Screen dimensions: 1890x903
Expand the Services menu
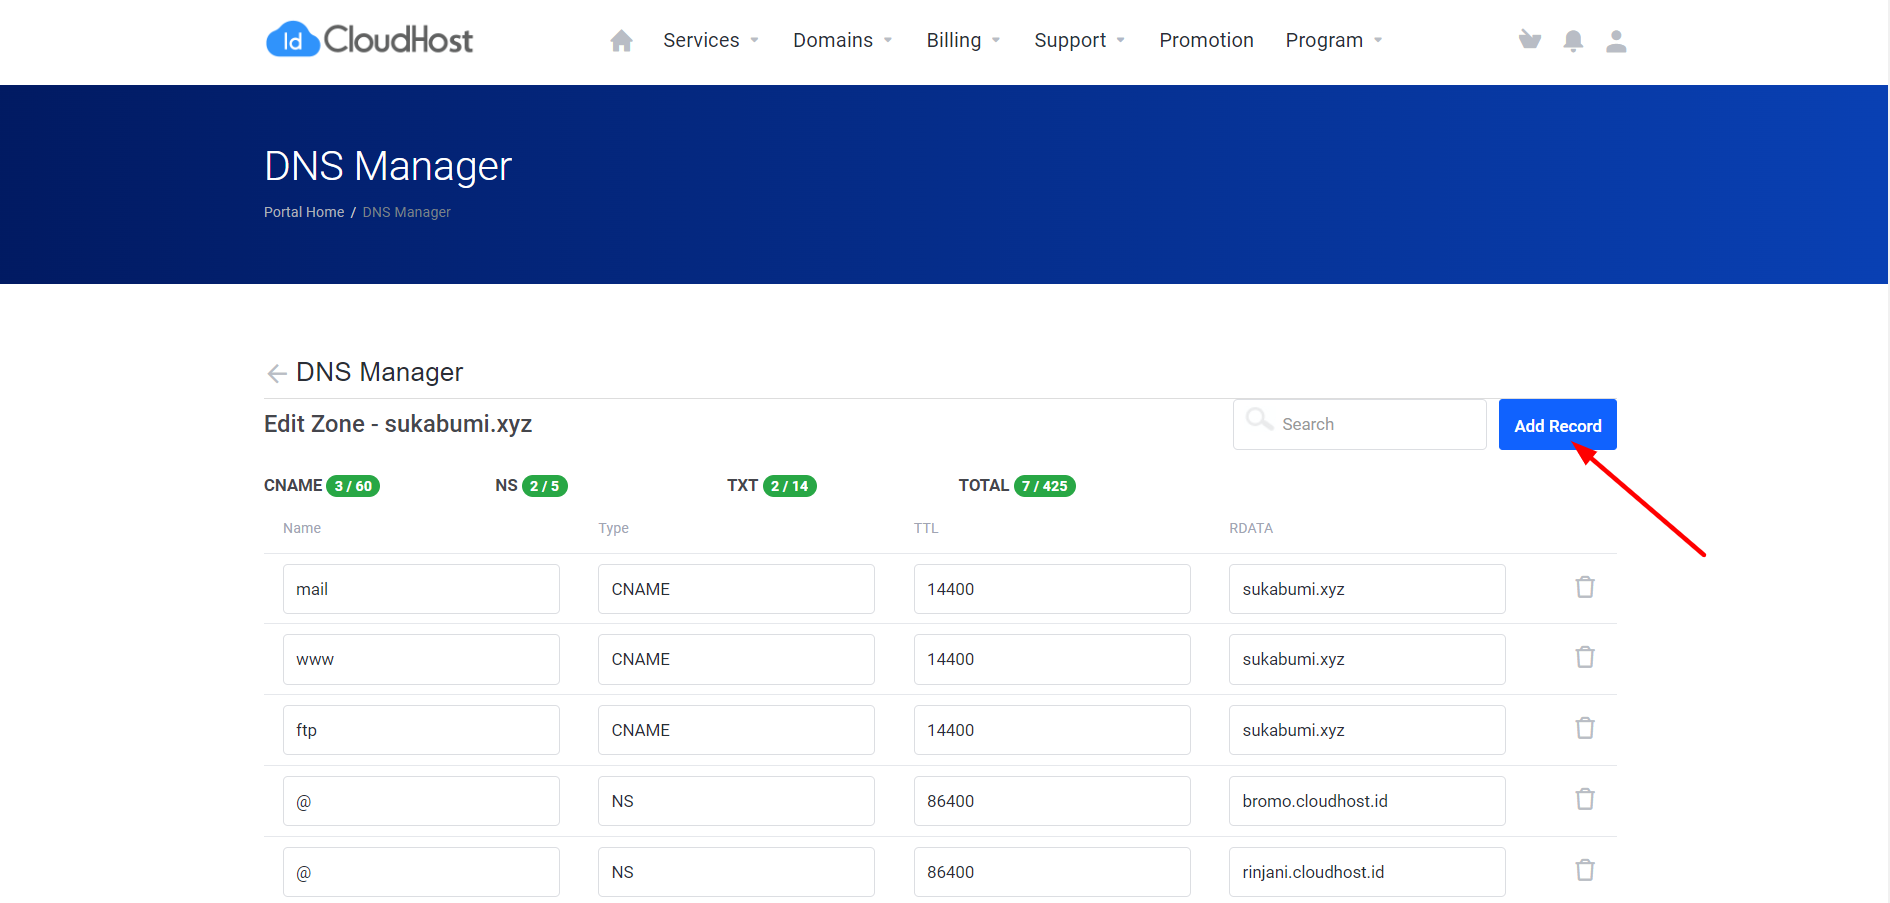click(x=711, y=40)
